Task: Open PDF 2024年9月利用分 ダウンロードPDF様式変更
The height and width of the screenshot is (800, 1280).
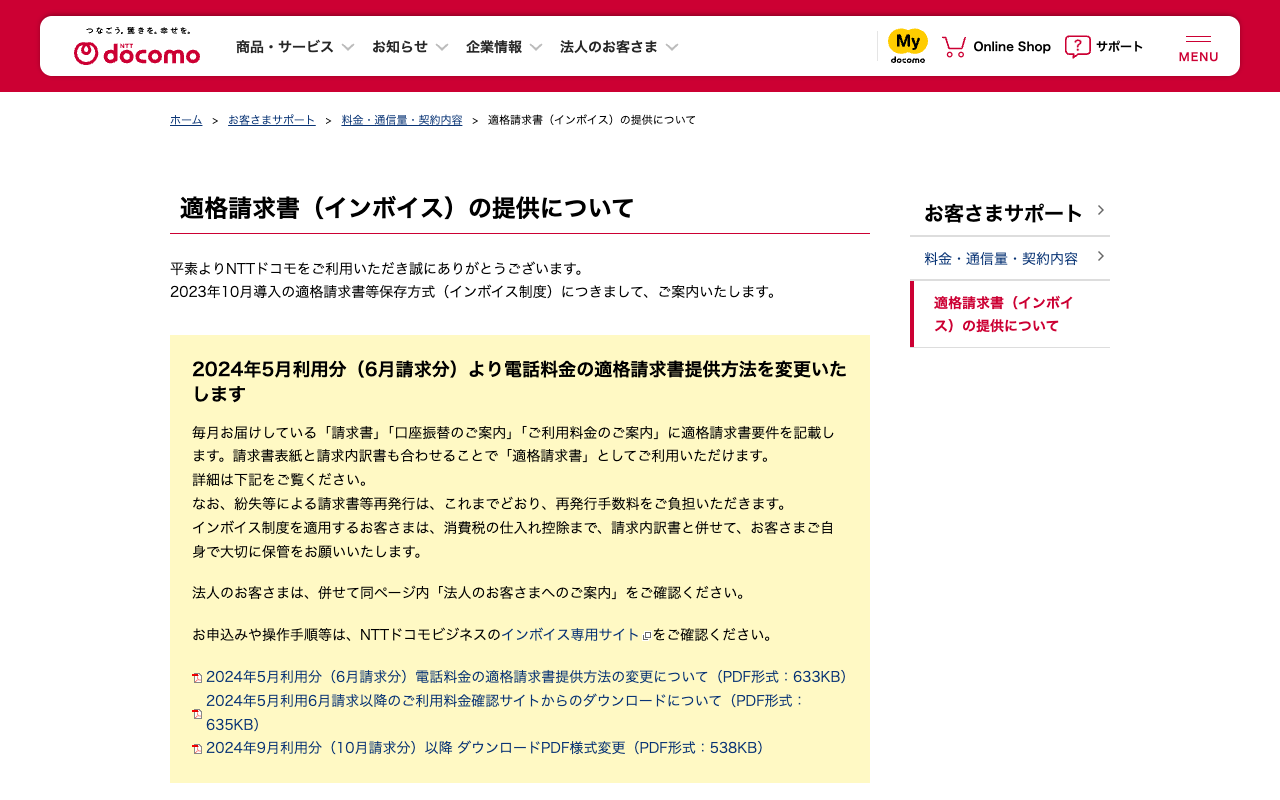Action: point(485,748)
